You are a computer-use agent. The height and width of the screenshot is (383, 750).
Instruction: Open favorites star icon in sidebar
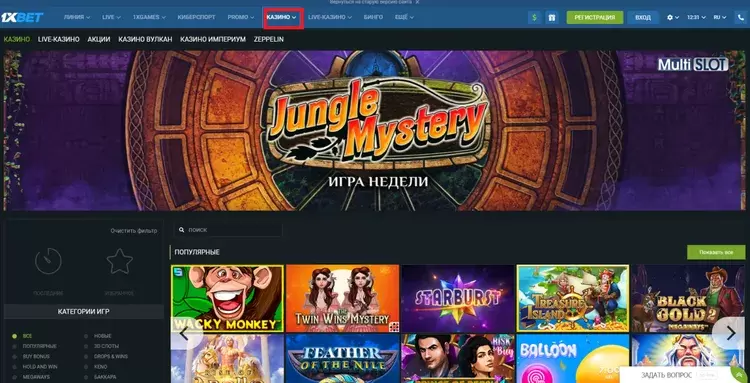point(120,261)
